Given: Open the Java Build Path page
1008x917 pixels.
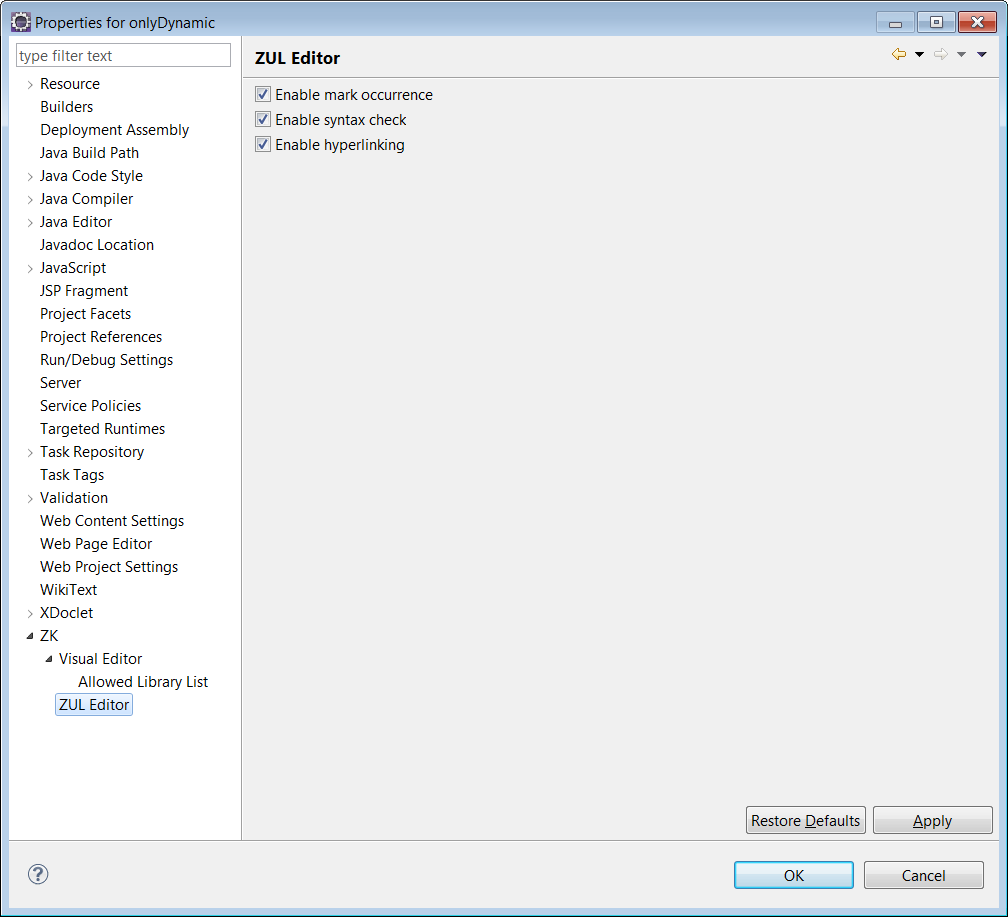Looking at the screenshot, I should [x=89, y=153].
